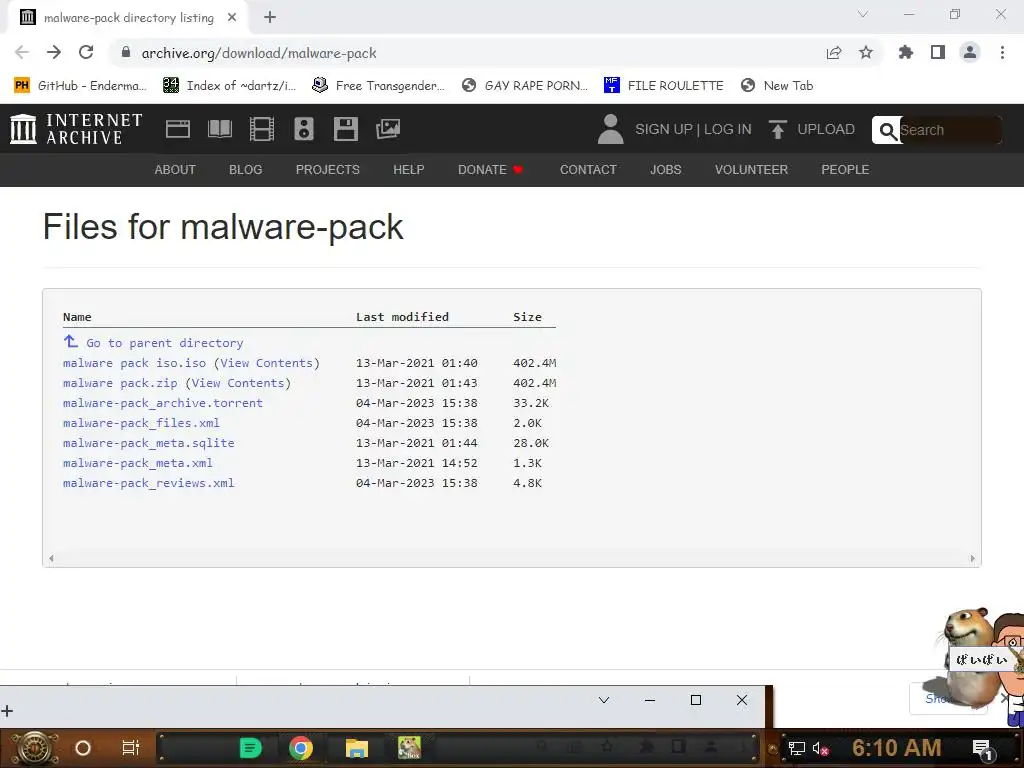Click LOG IN link
The image size is (1024, 768).
point(728,129)
